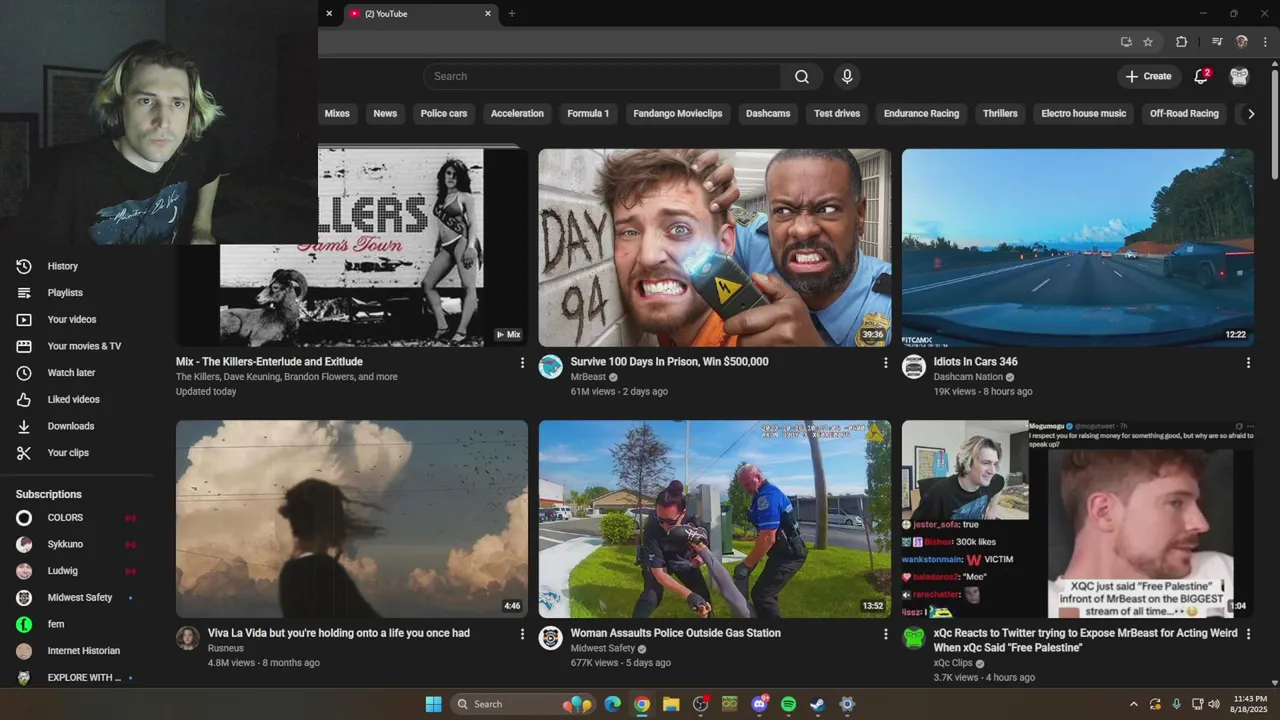Click the install app icon in address bar
This screenshot has width=1280, height=720.
[x=1126, y=42]
